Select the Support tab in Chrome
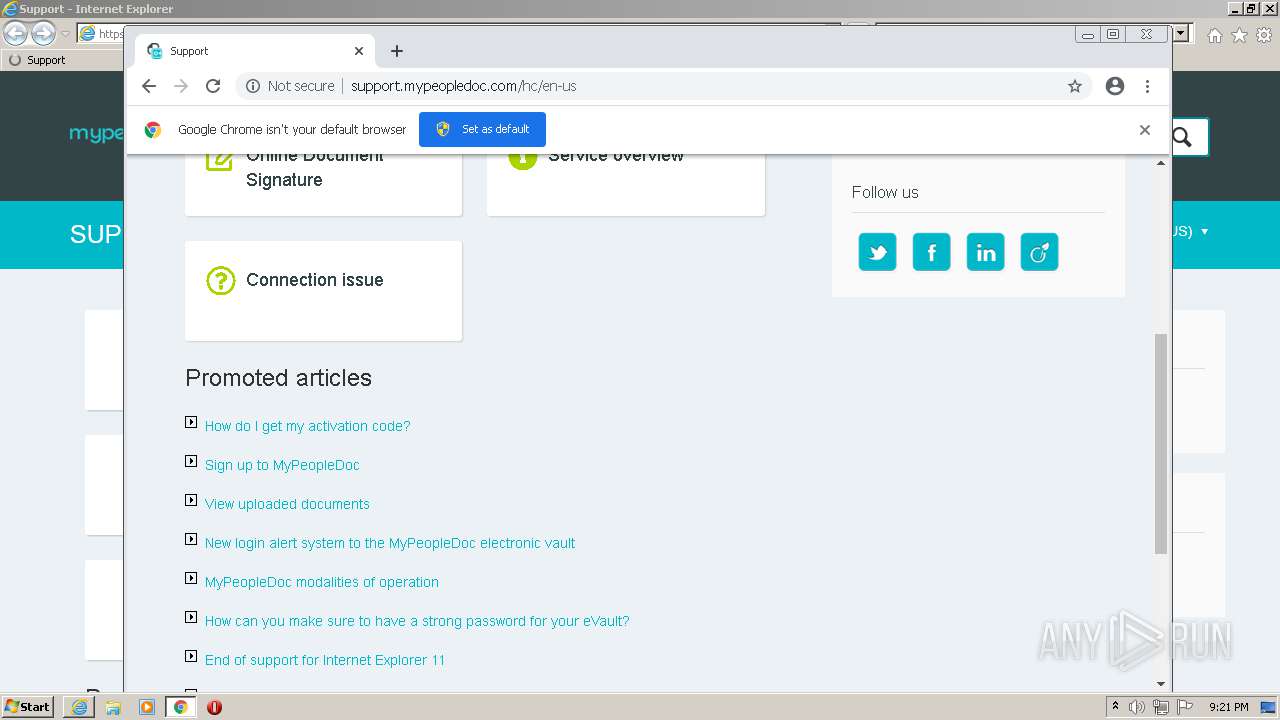This screenshot has width=1280, height=720. 254,51
